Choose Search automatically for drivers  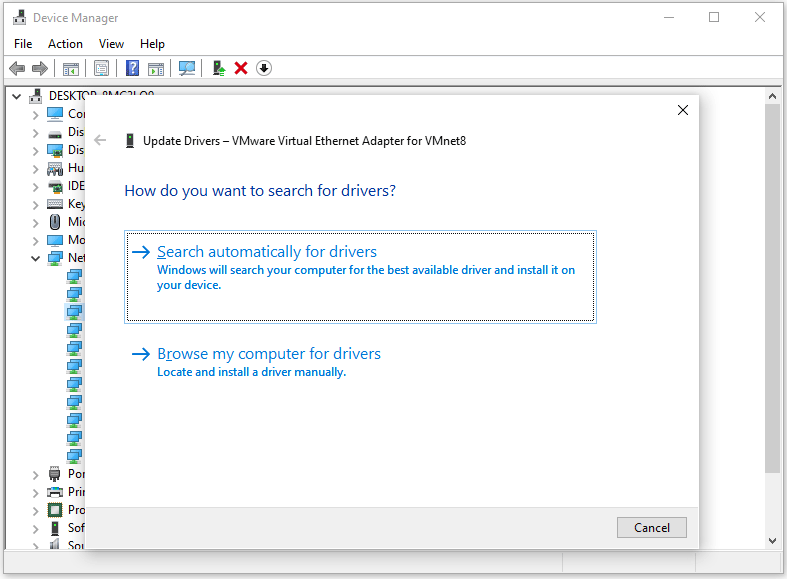tap(266, 252)
